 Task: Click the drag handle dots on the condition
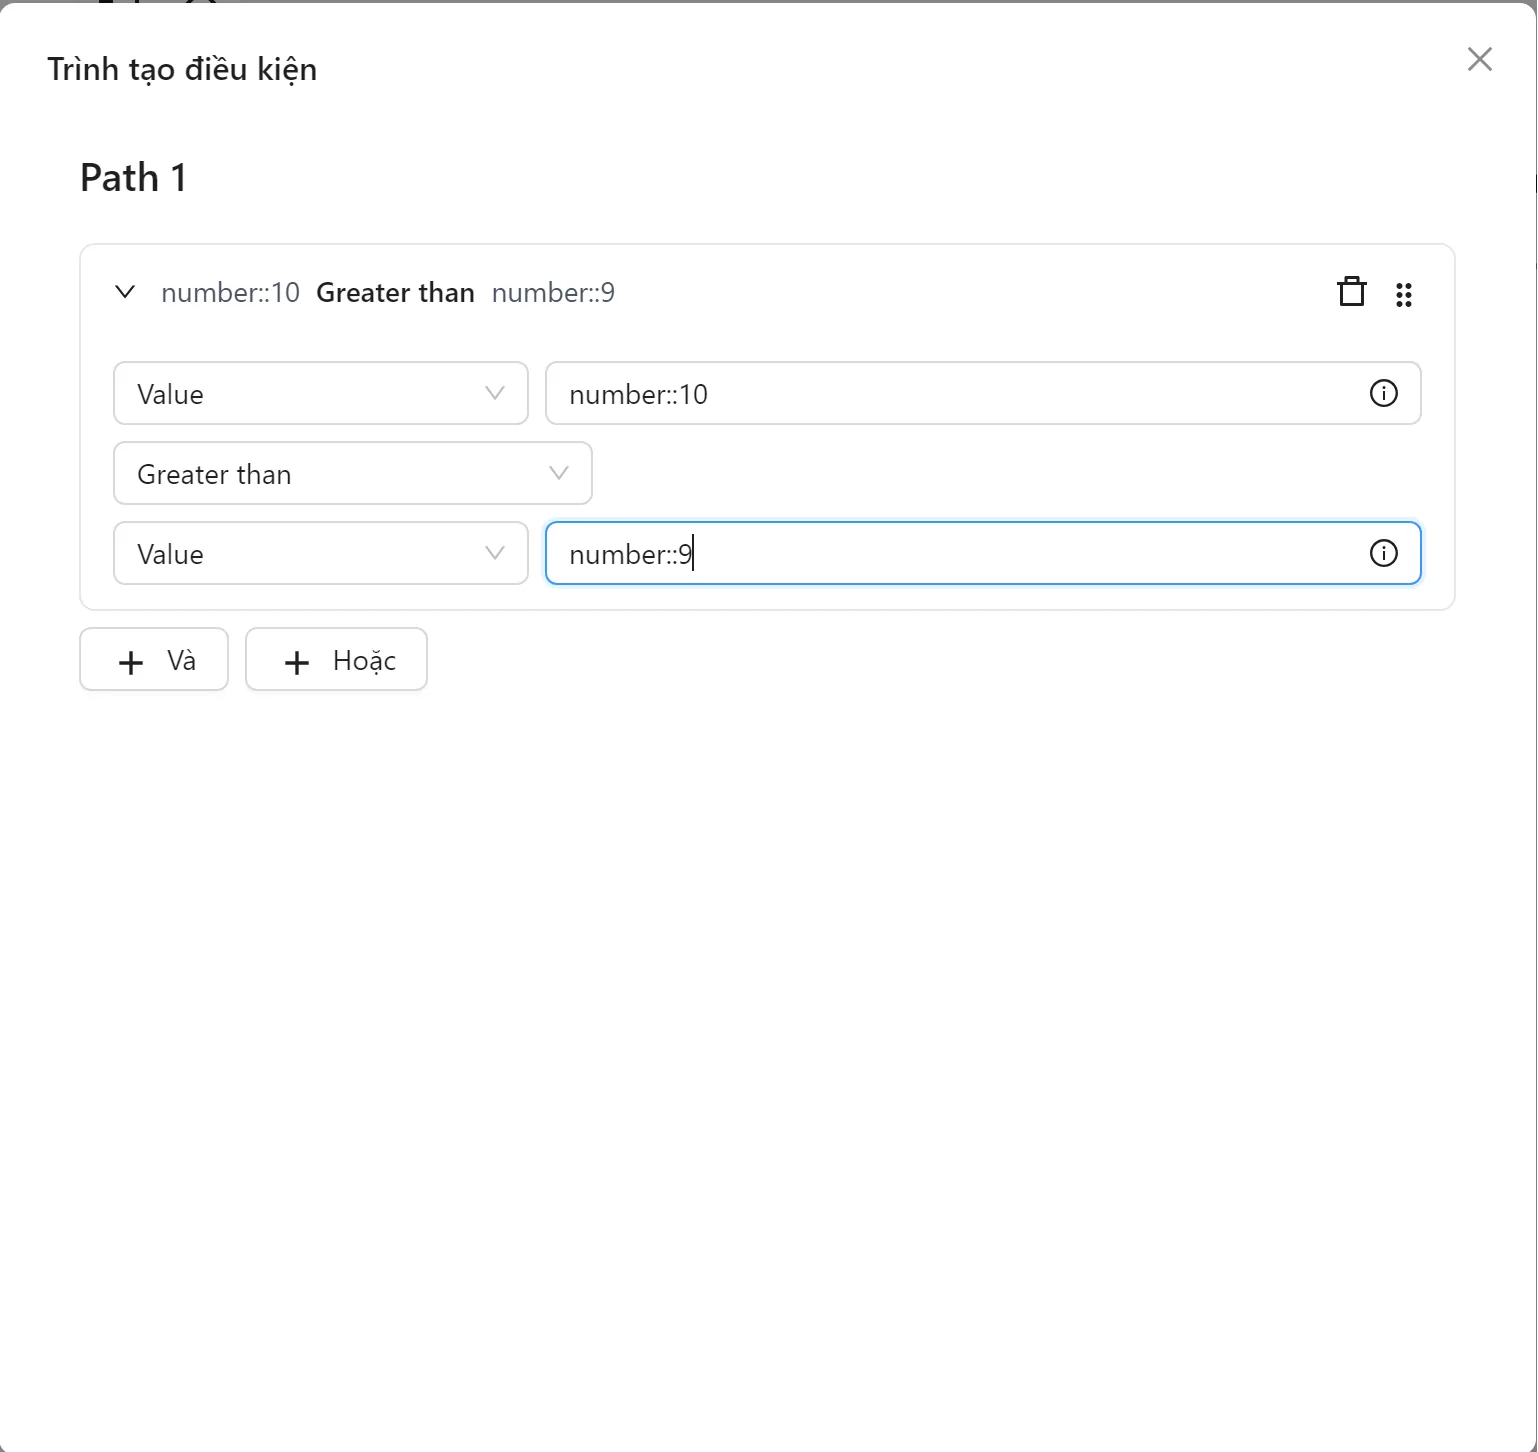[1404, 293]
